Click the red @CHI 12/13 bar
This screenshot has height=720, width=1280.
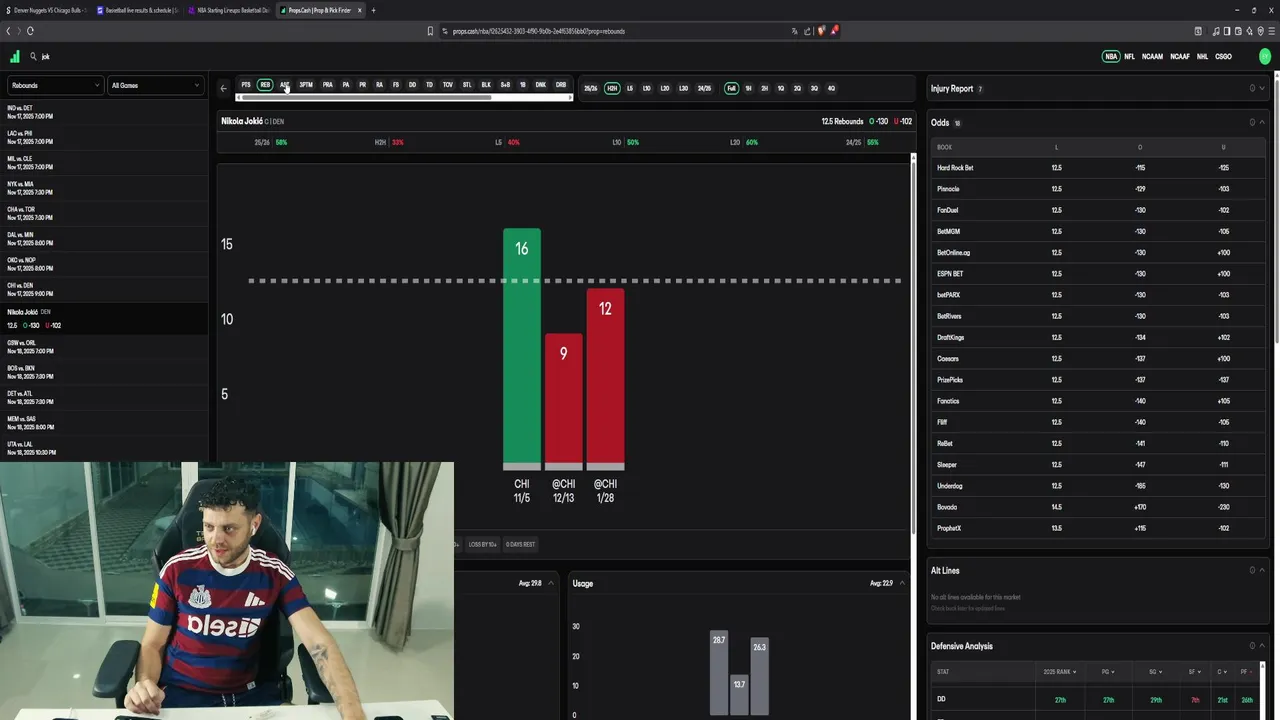tap(563, 401)
